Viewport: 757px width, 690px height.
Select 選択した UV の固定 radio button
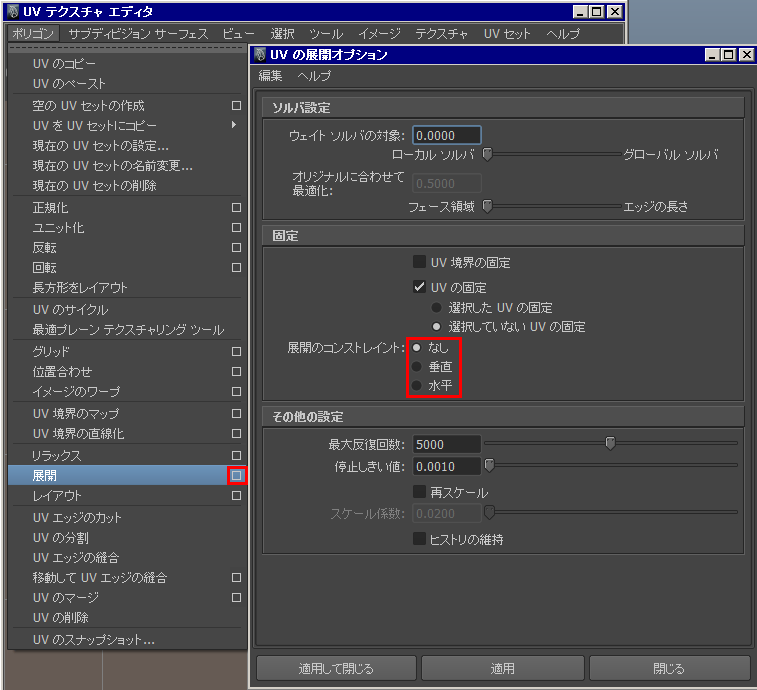pos(436,308)
